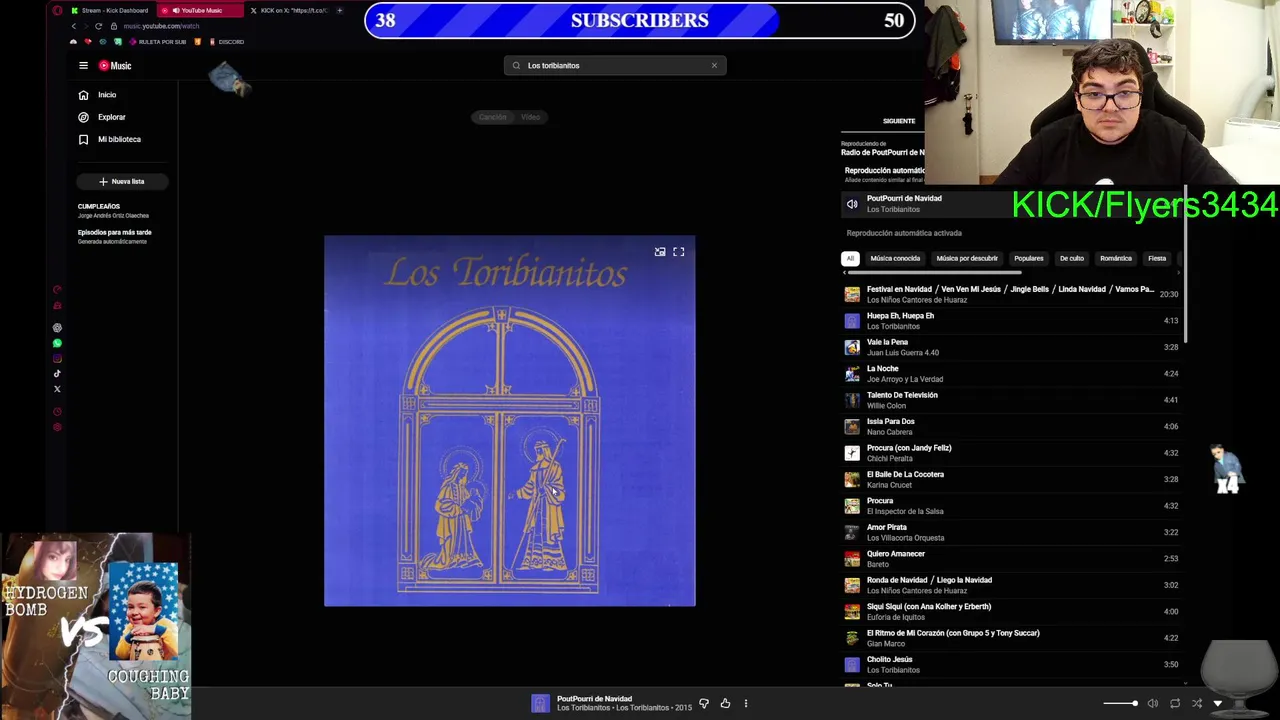
Task: Enter fullscreen on the album art
Action: pos(678,252)
